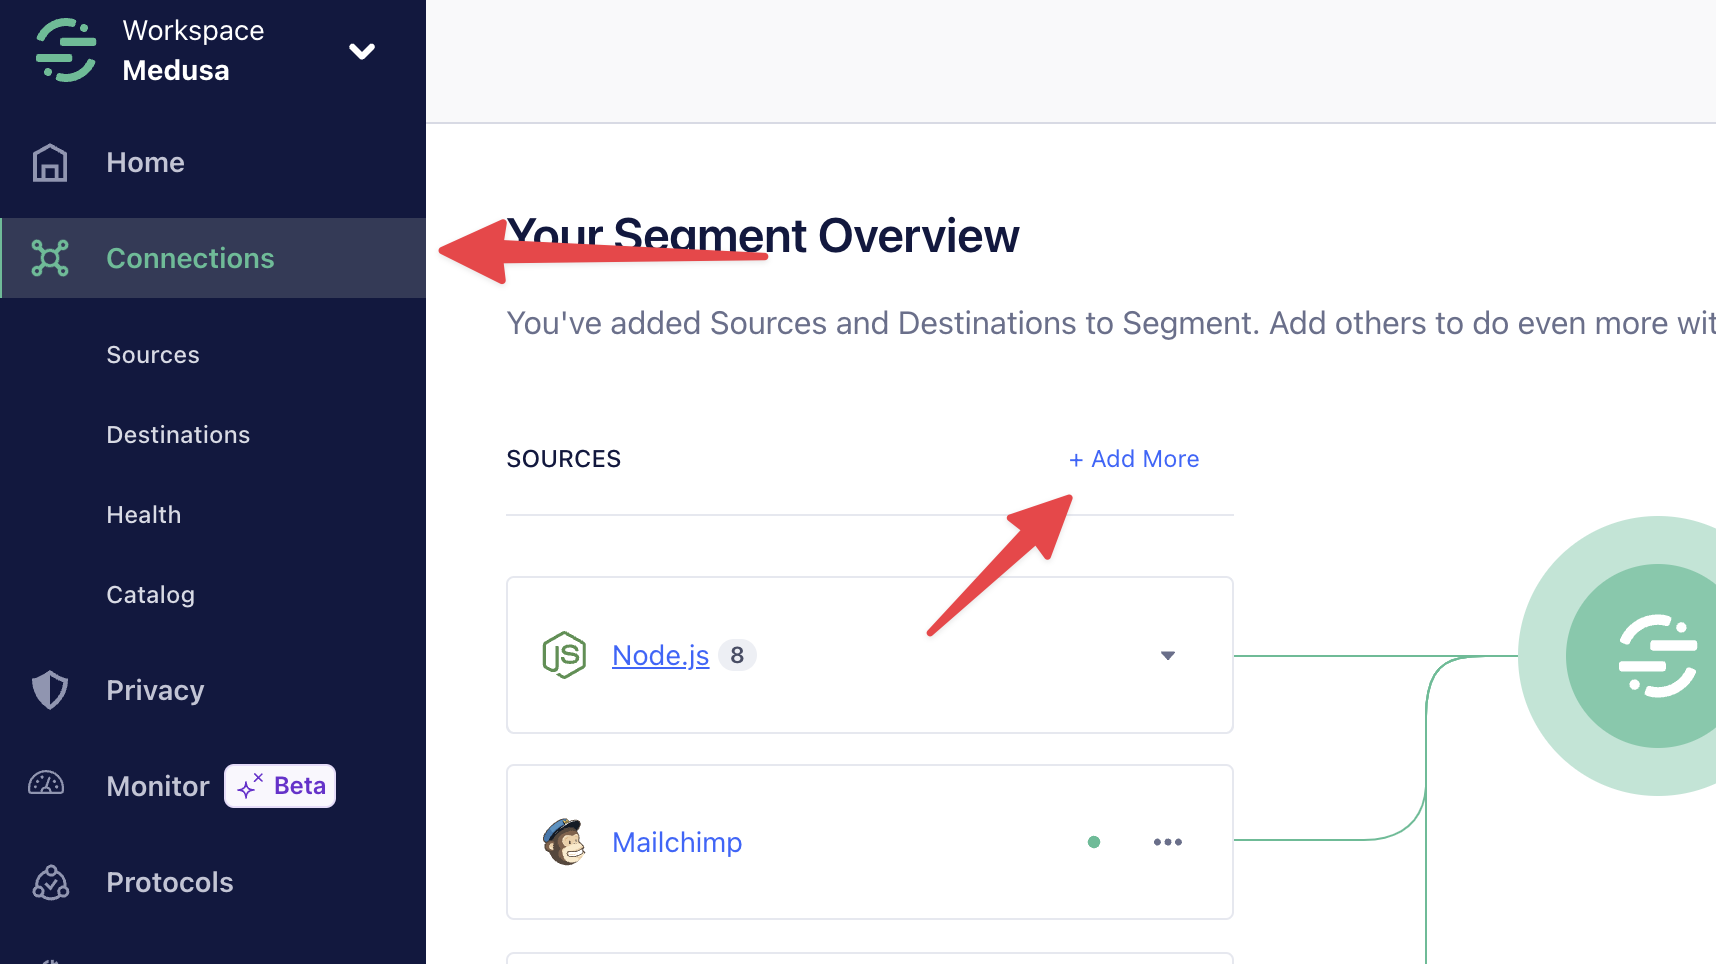The width and height of the screenshot is (1716, 964).
Task: Click the Protocols checkmark shield icon
Action: (x=49, y=882)
